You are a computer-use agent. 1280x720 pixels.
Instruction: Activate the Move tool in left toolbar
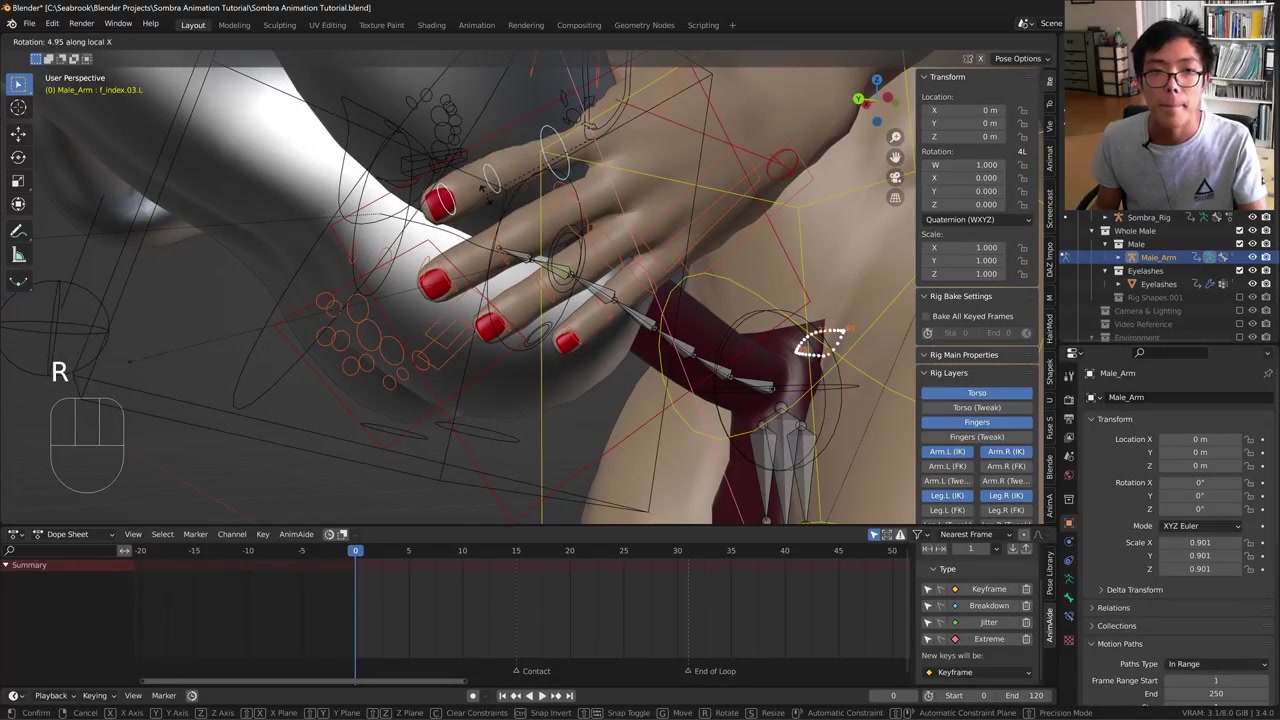pos(18,133)
